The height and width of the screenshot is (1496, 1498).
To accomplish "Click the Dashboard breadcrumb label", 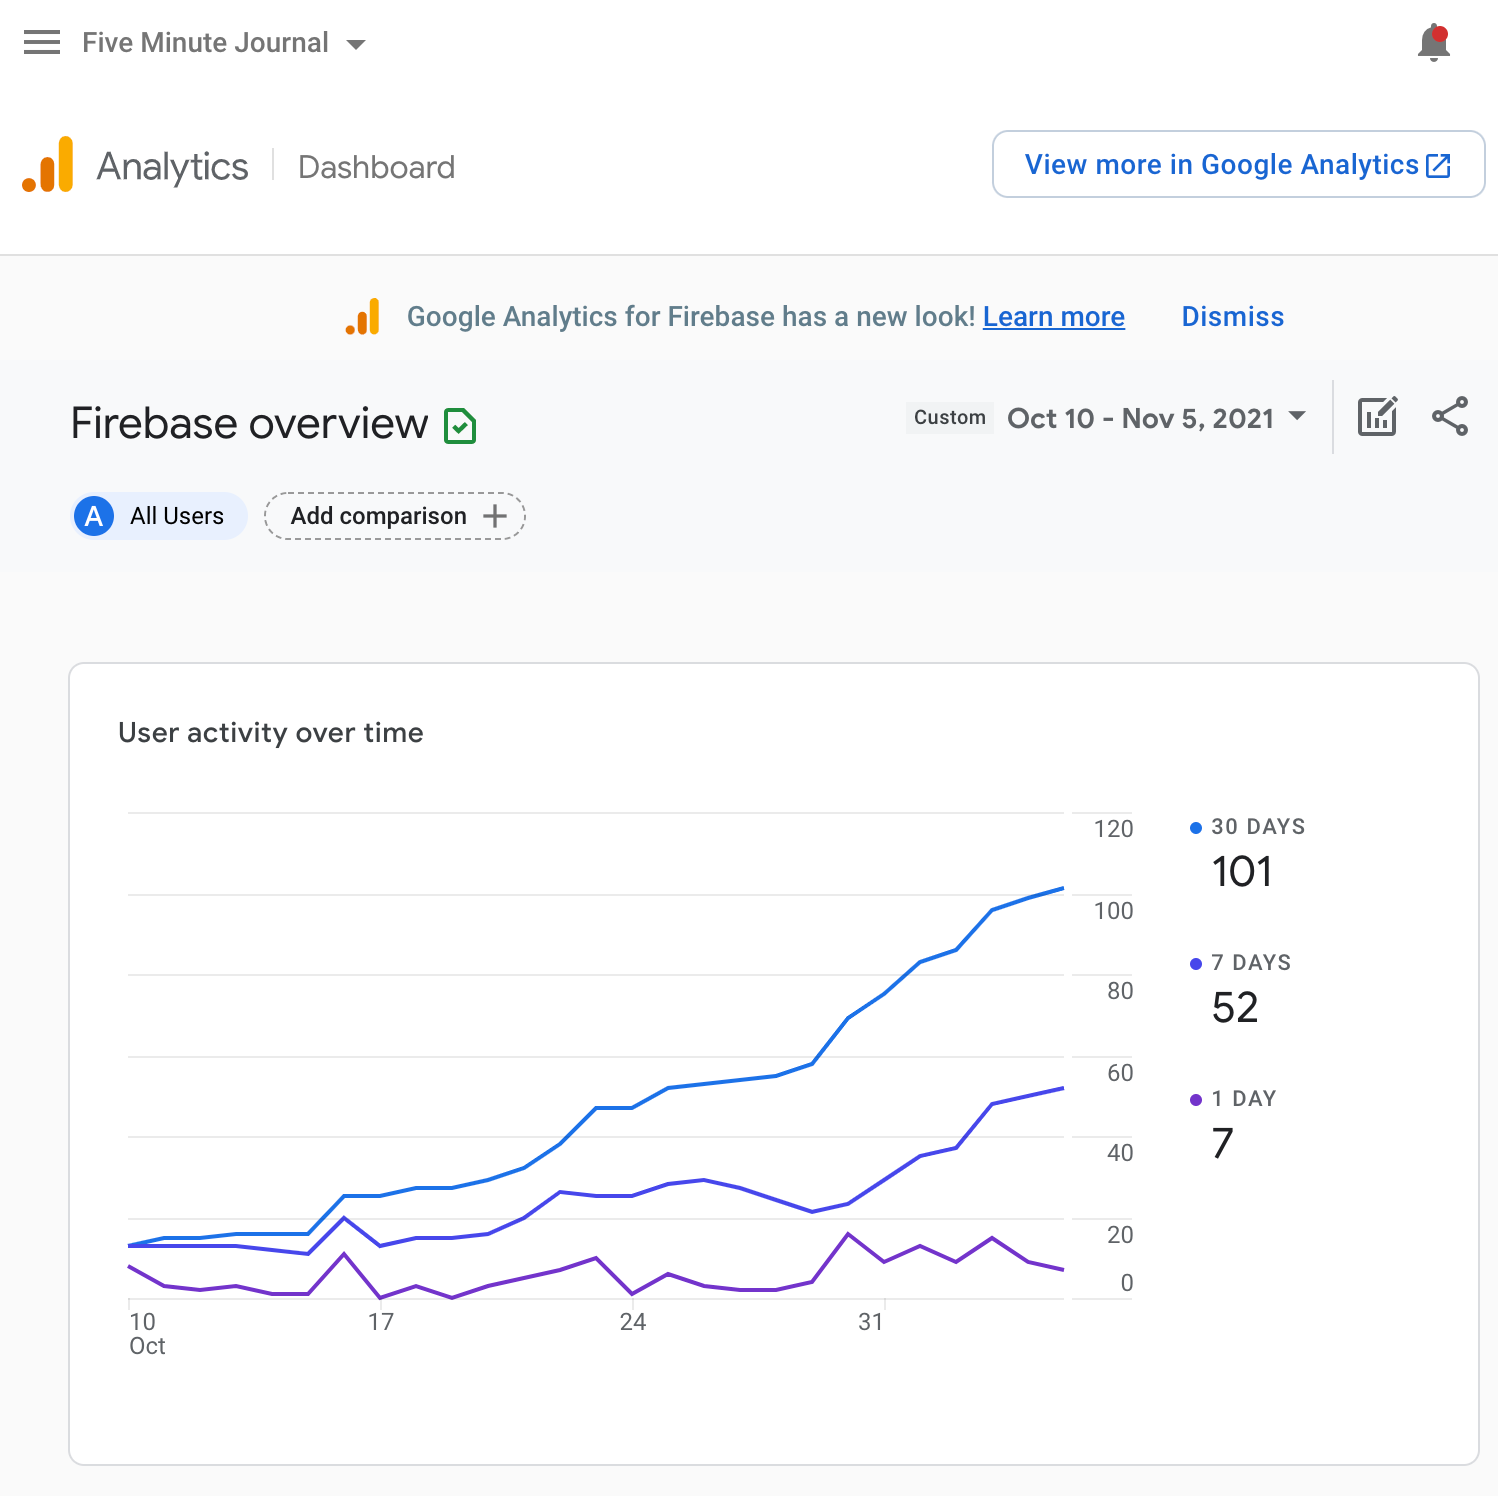I will 377,167.
